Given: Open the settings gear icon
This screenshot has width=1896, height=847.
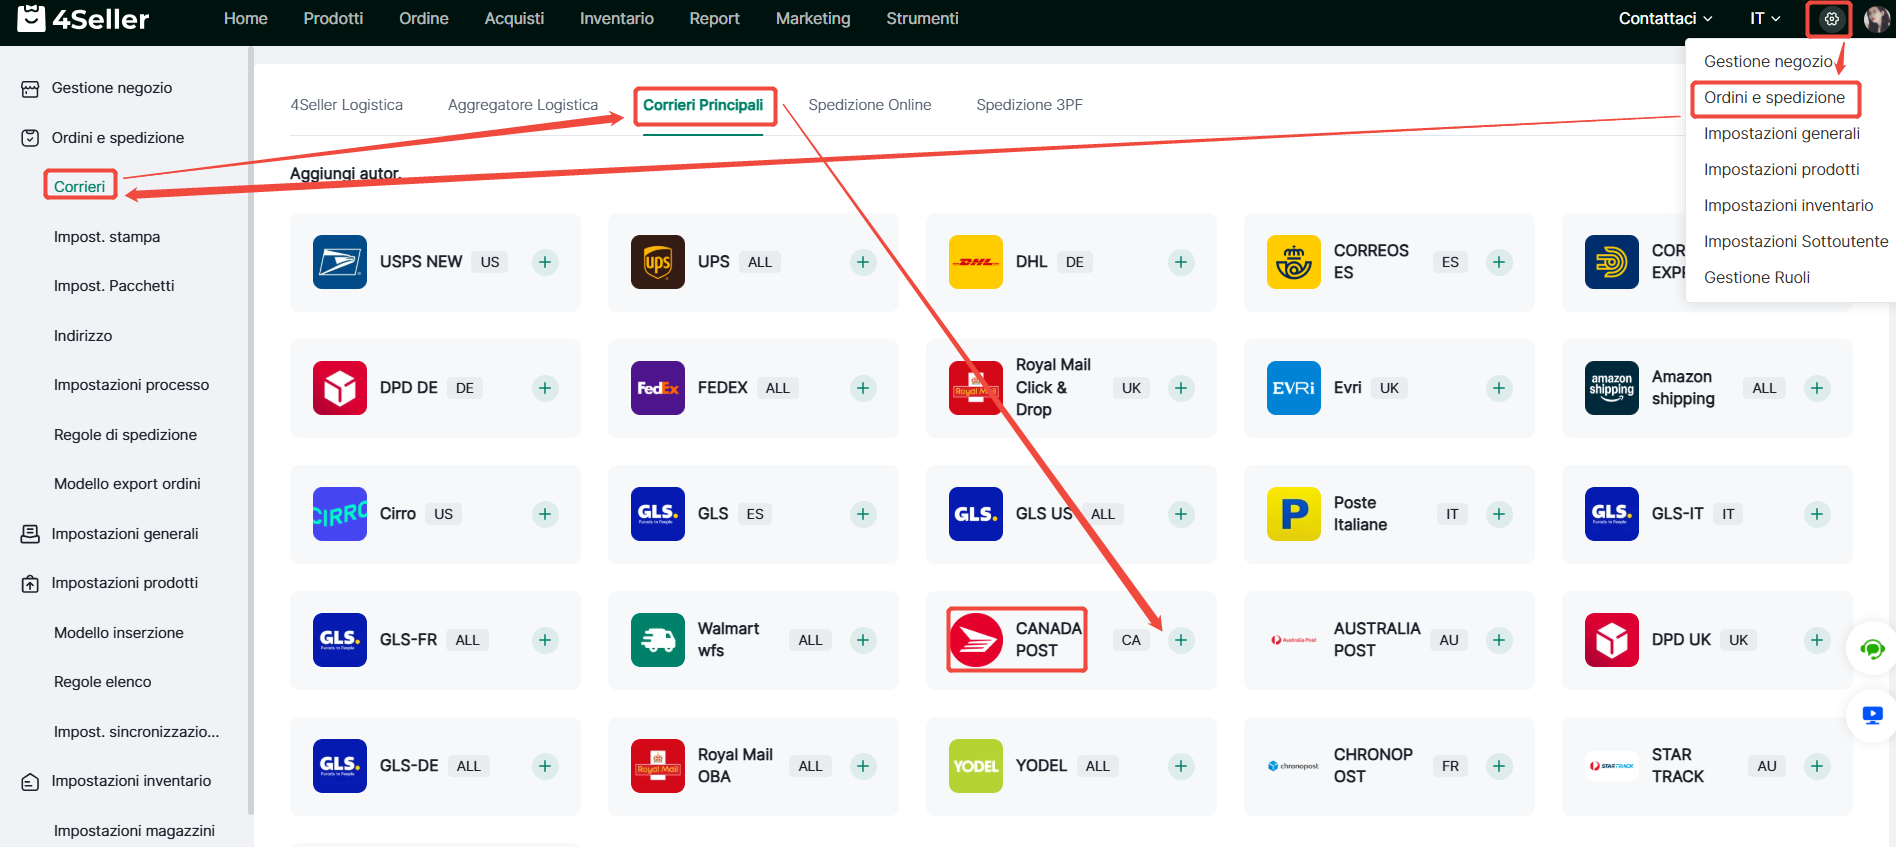Looking at the screenshot, I should pos(1831,19).
